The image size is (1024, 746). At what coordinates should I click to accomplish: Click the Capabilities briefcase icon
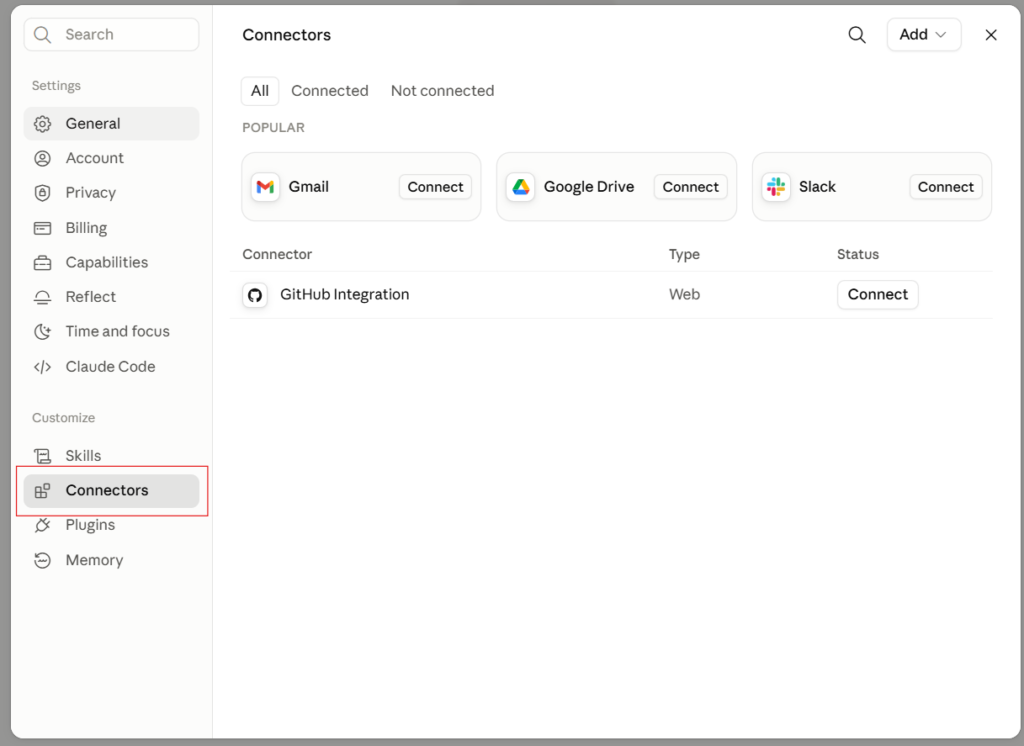[42, 263]
